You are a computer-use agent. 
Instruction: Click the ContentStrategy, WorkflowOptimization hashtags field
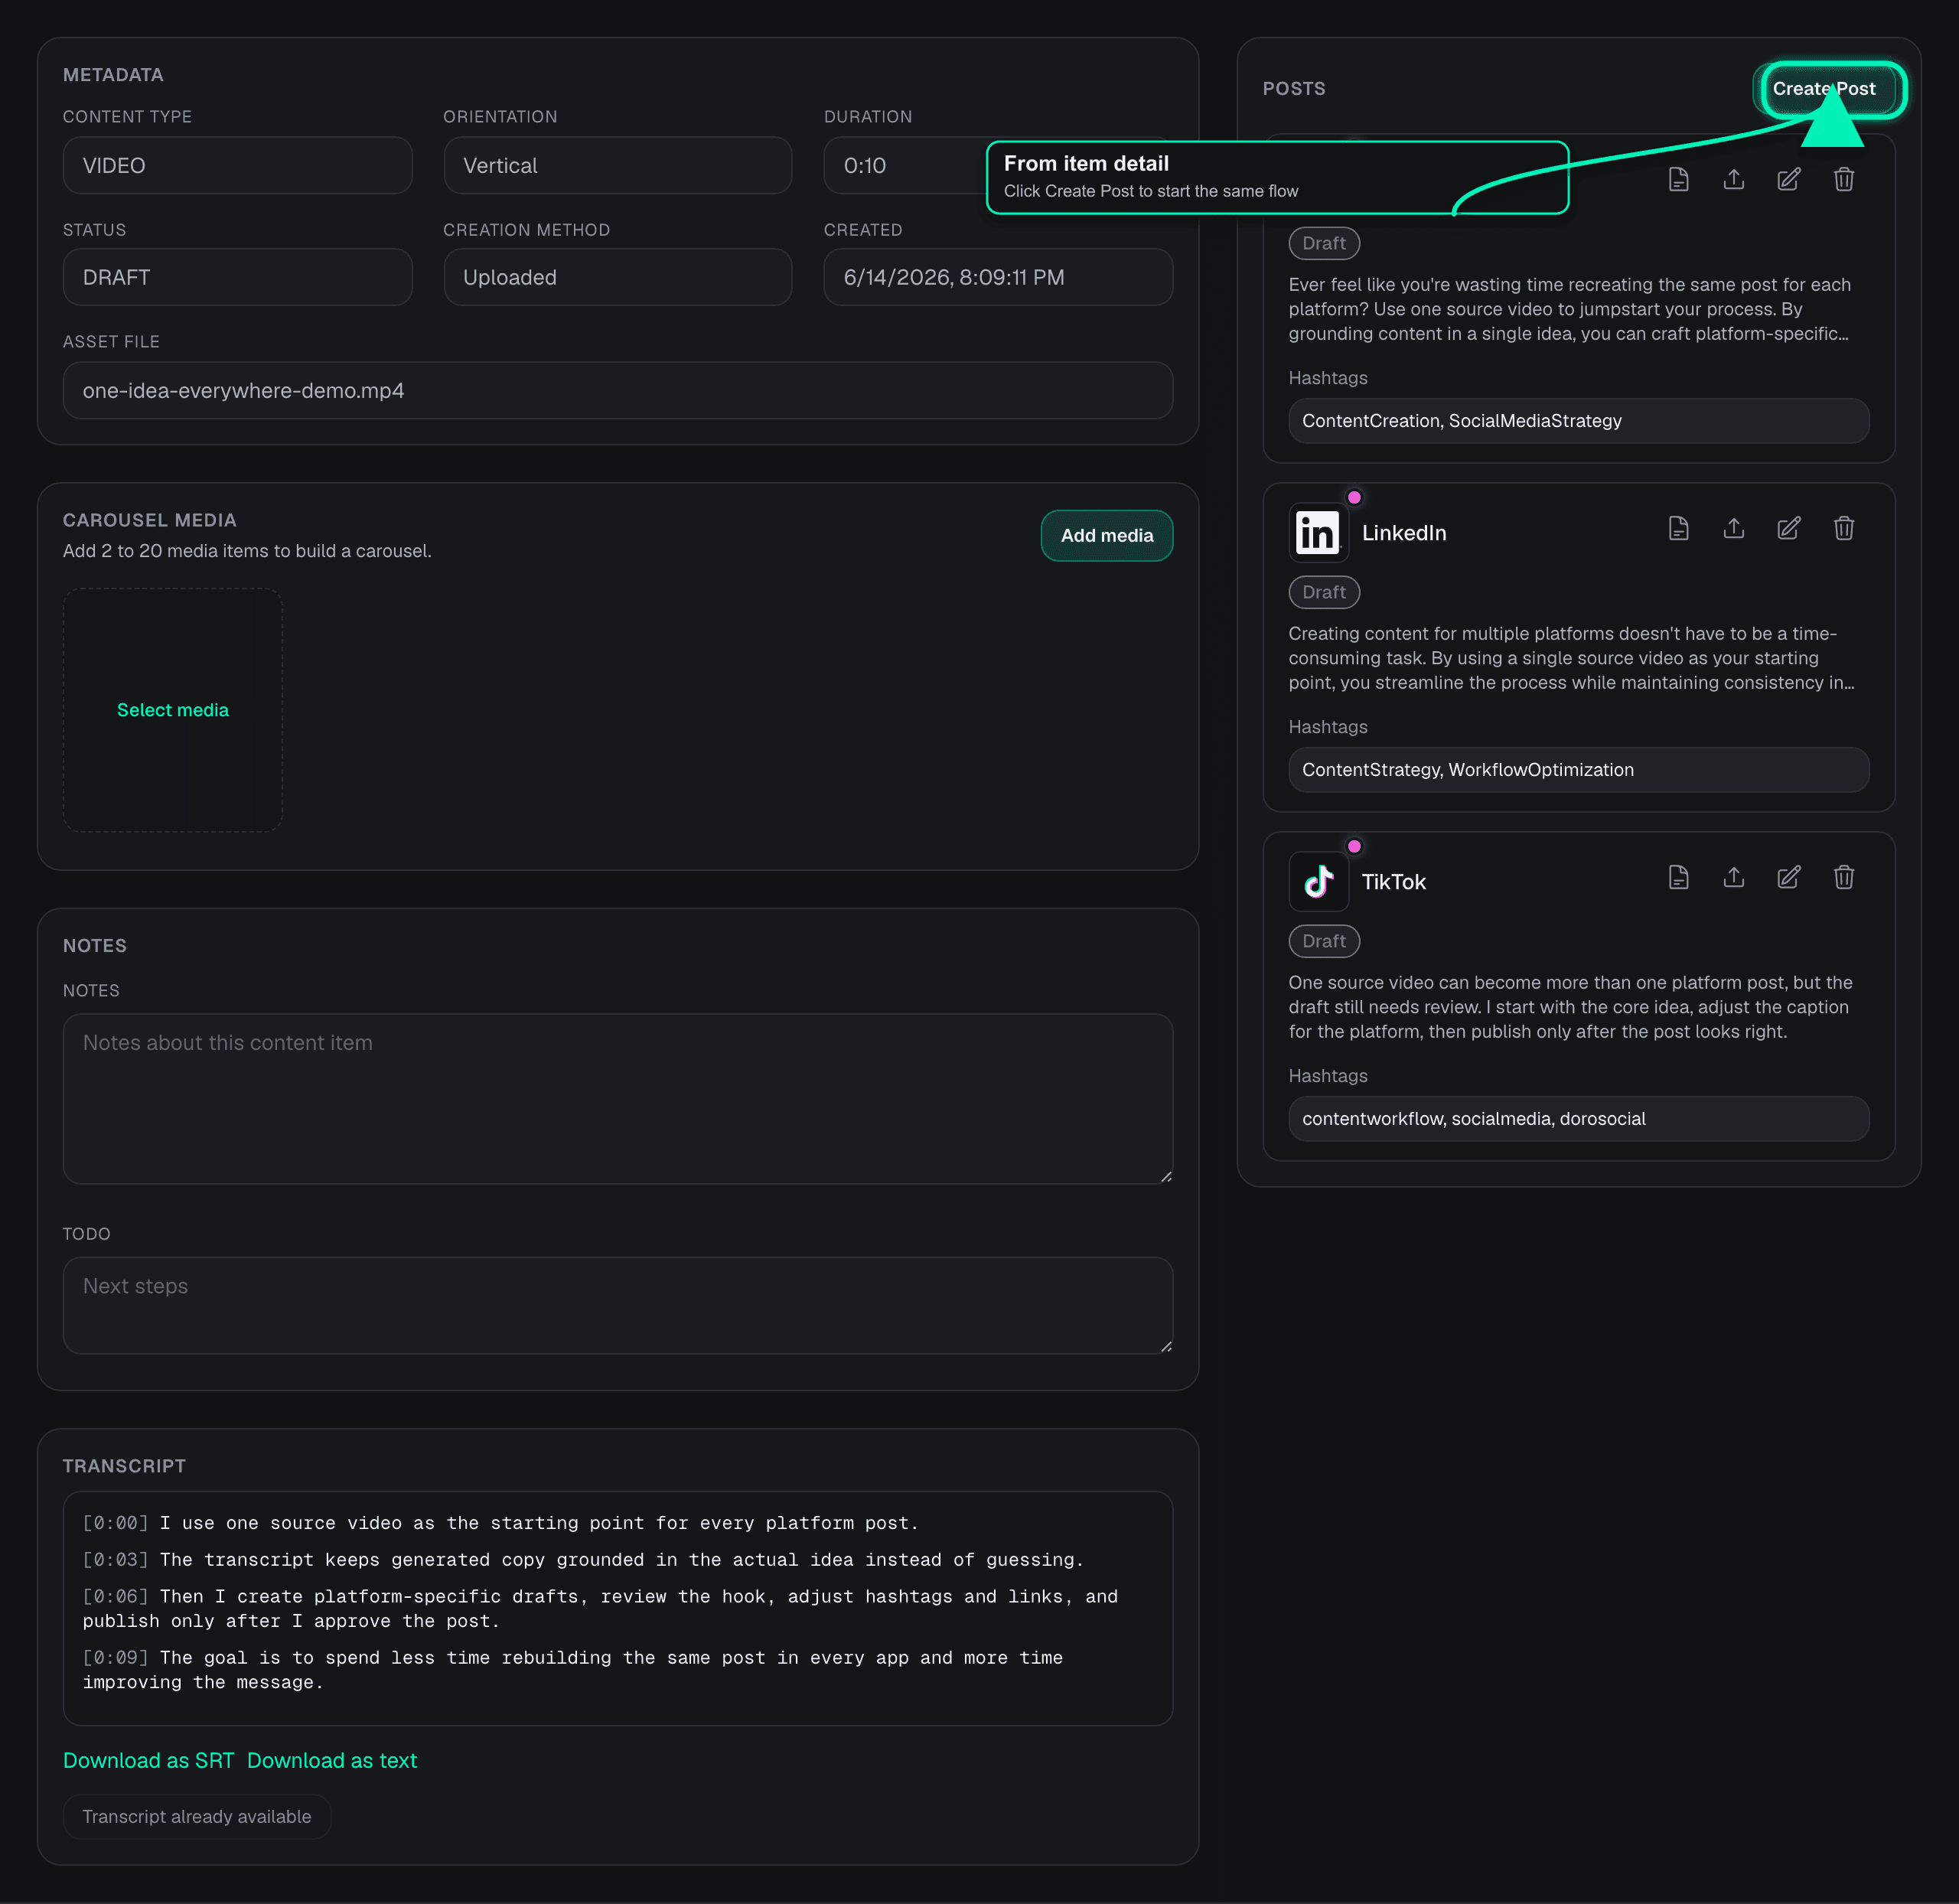(x=1578, y=770)
